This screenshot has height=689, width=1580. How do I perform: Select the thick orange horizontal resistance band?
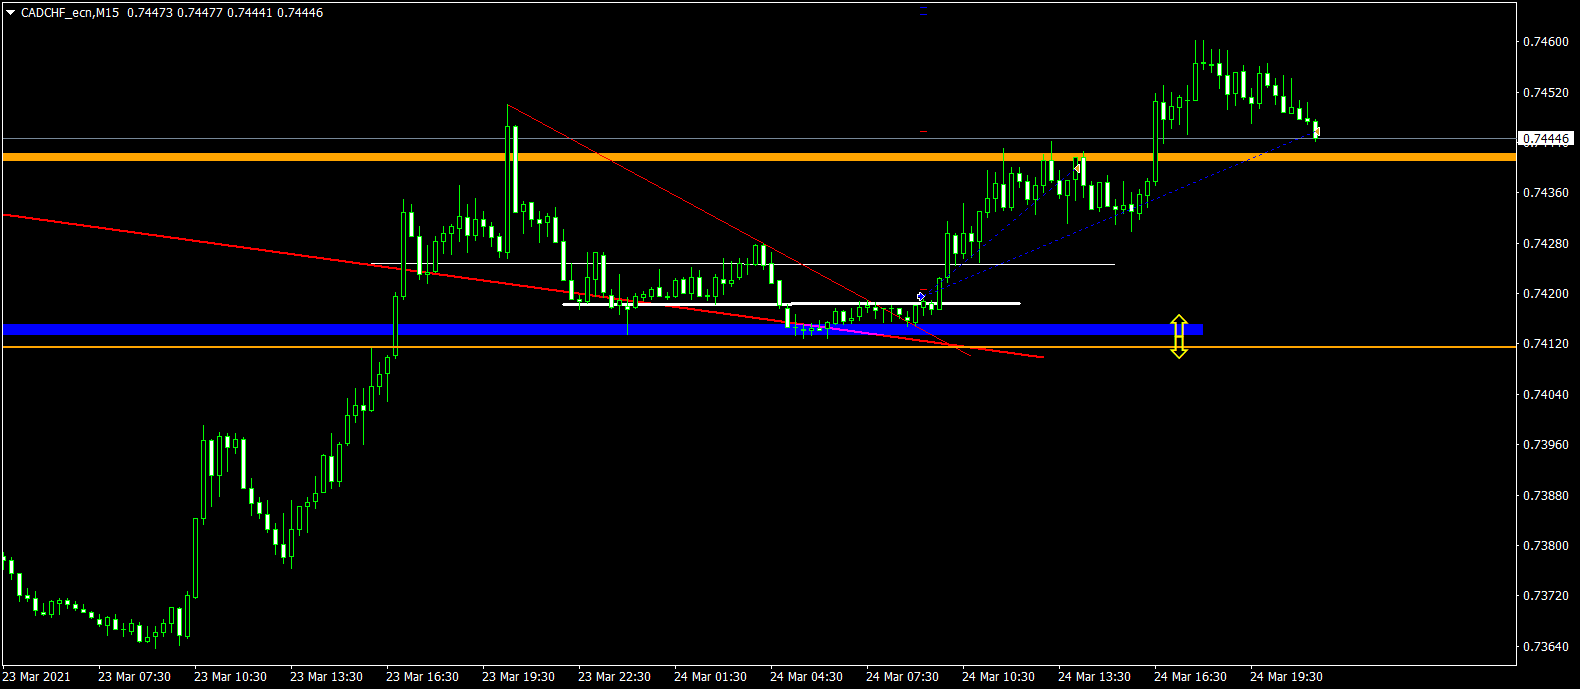click(759, 157)
